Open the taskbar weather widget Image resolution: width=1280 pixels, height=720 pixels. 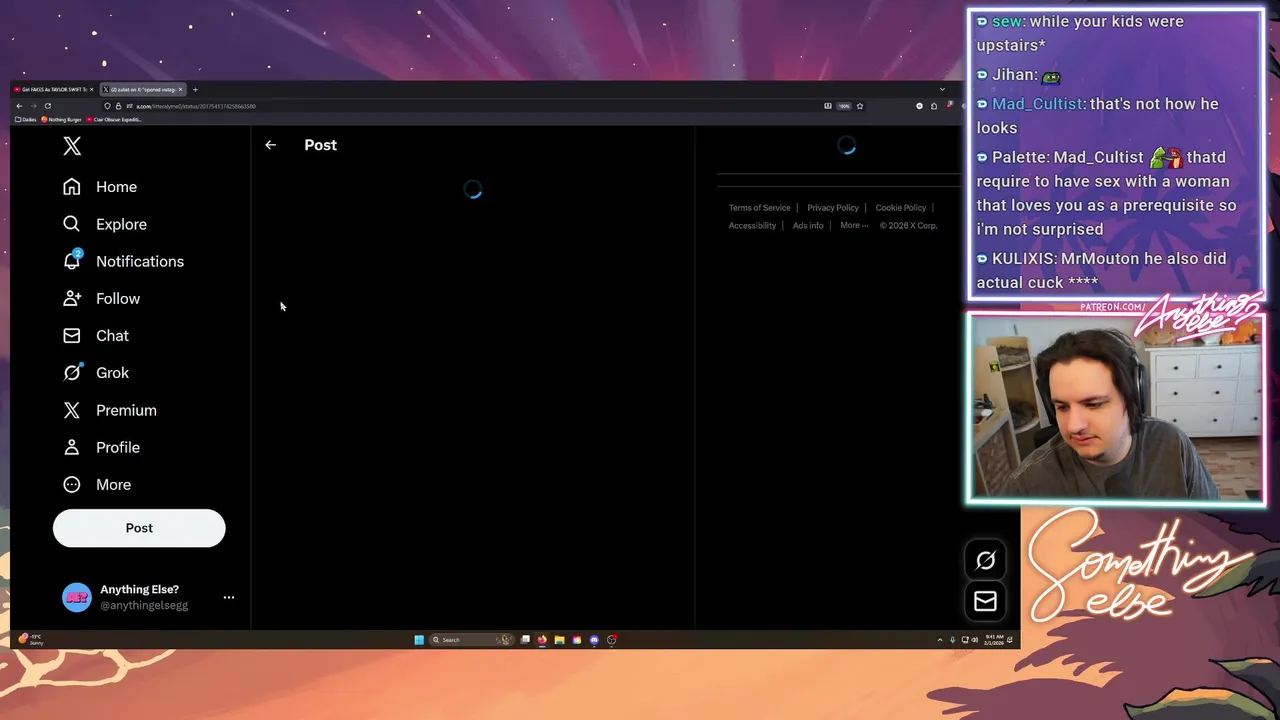coord(31,640)
